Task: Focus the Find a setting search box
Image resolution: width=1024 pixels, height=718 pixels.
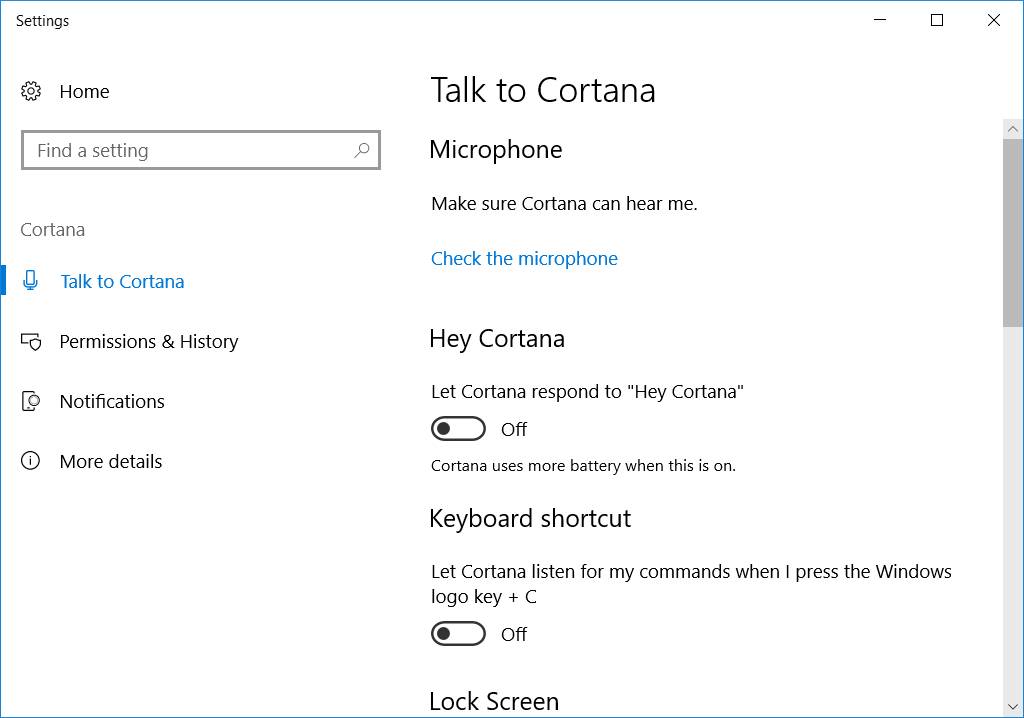Action: tap(201, 150)
